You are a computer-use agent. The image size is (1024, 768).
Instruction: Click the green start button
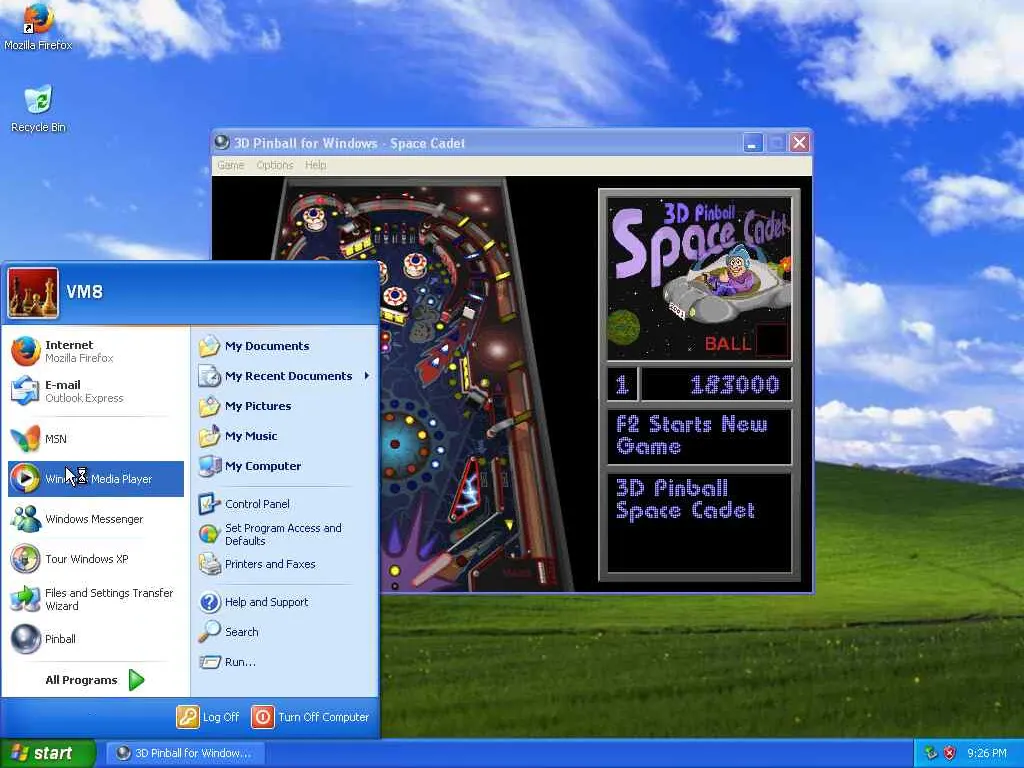click(47, 753)
